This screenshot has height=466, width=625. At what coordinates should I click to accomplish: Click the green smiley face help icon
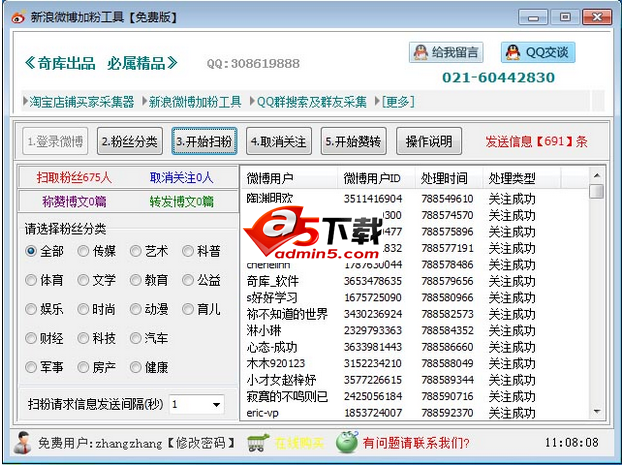[347, 442]
